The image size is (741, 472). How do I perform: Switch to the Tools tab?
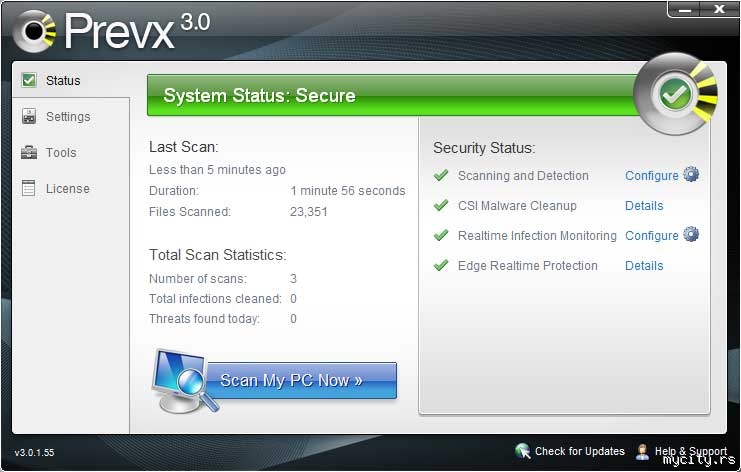point(61,153)
